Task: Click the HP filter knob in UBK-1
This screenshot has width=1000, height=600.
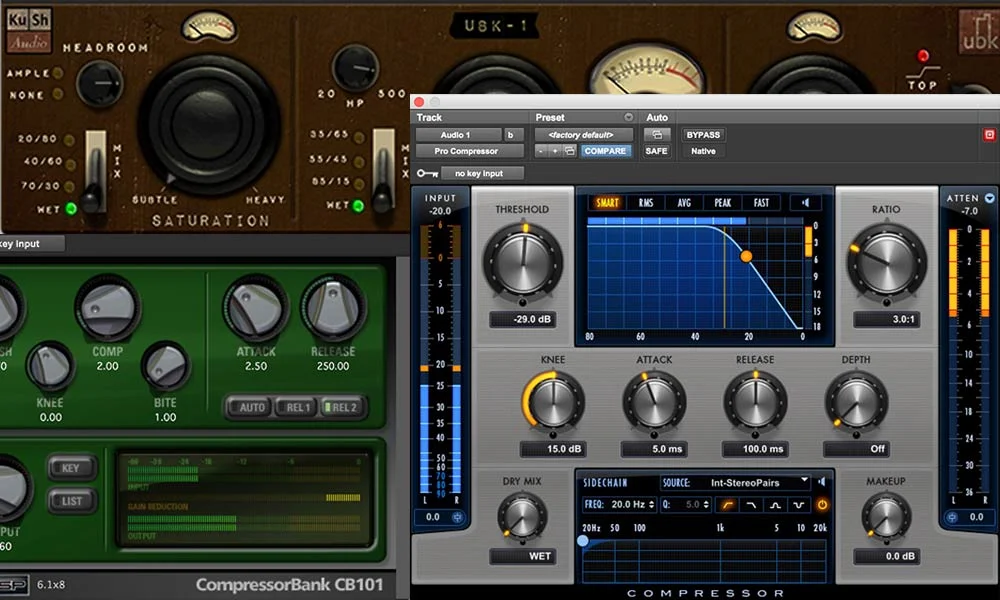Action: [355, 68]
